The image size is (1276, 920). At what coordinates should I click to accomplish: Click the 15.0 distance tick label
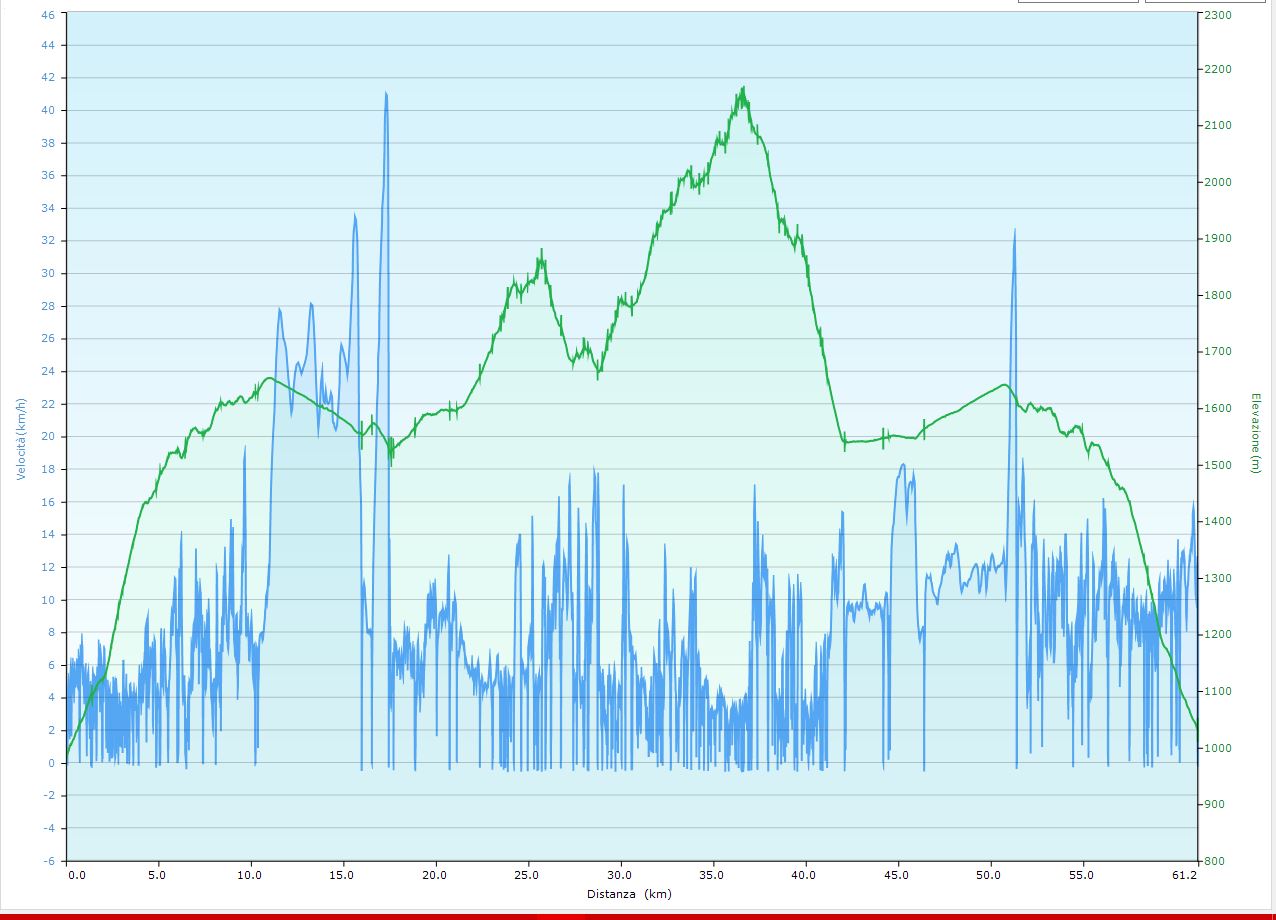tap(343, 876)
